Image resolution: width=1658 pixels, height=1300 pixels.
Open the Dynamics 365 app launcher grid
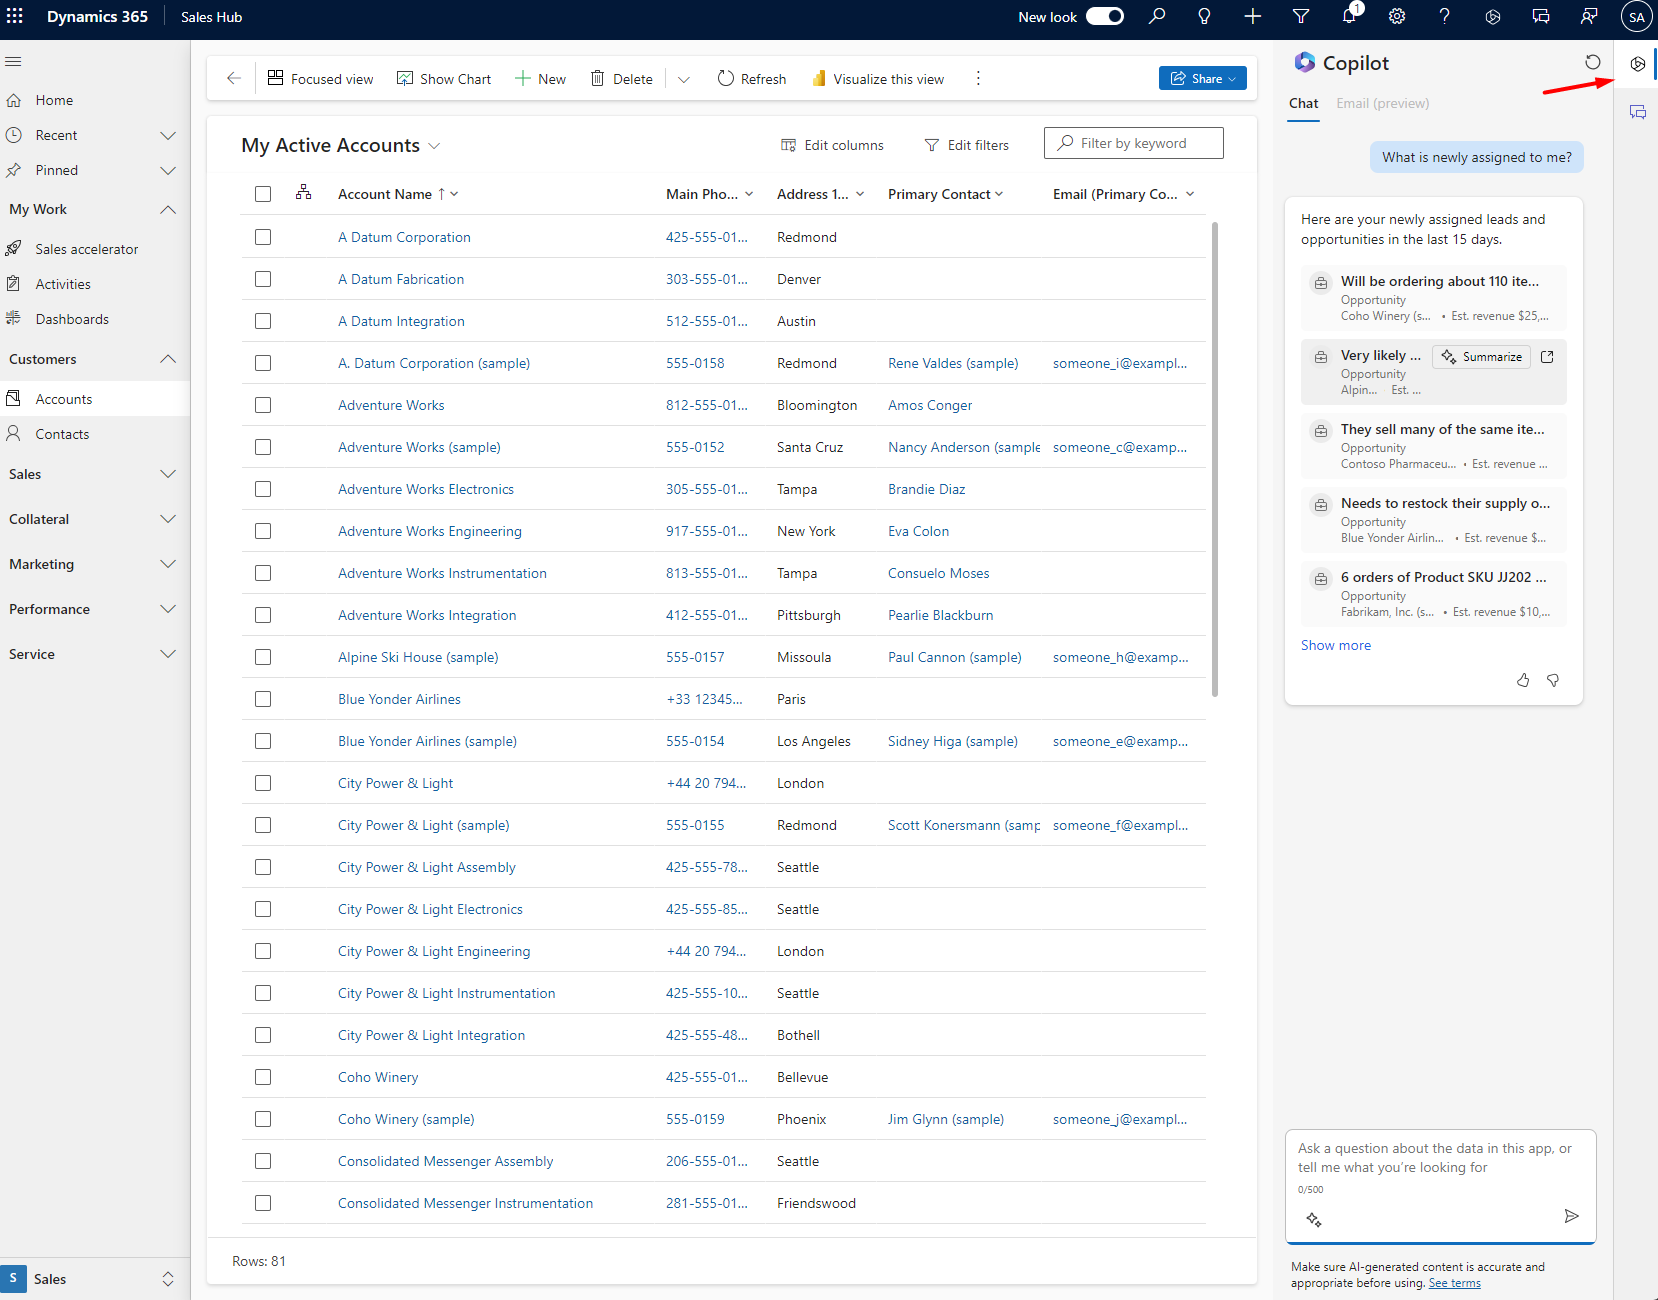click(15, 16)
